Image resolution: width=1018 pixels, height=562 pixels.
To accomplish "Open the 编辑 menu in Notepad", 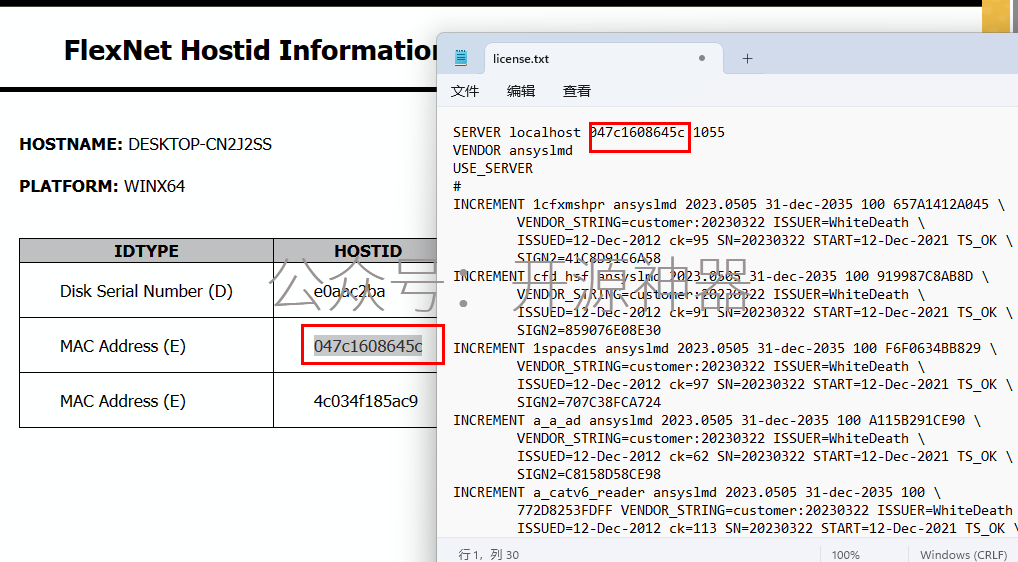I will click(x=521, y=91).
